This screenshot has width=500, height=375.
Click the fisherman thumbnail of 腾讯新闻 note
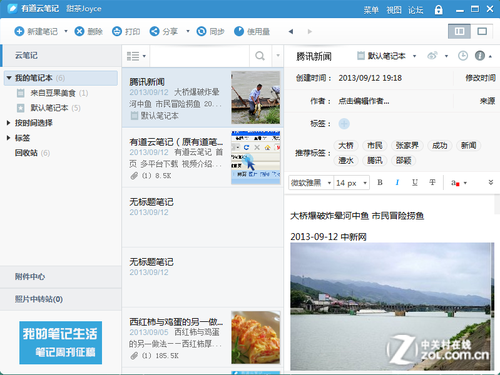(256, 97)
